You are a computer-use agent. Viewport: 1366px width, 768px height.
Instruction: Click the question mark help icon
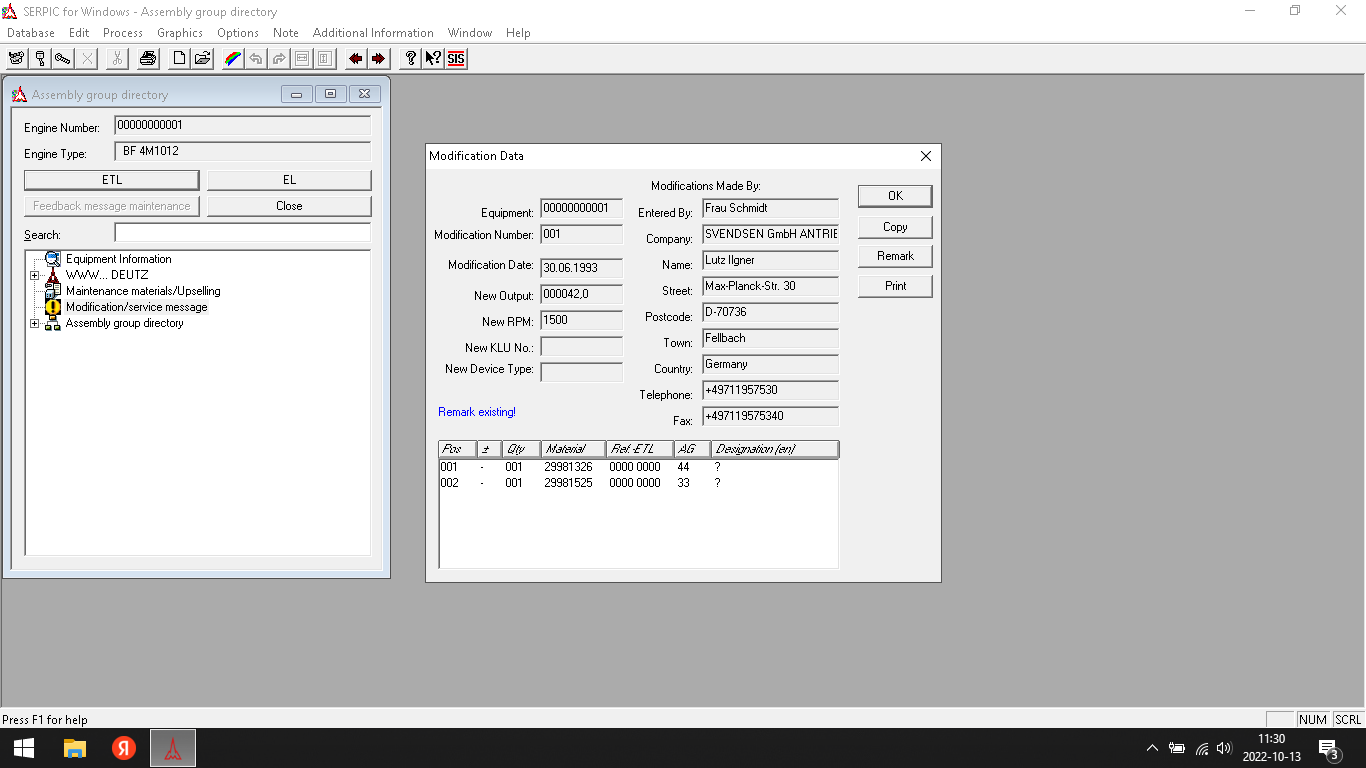pyautogui.click(x=410, y=59)
